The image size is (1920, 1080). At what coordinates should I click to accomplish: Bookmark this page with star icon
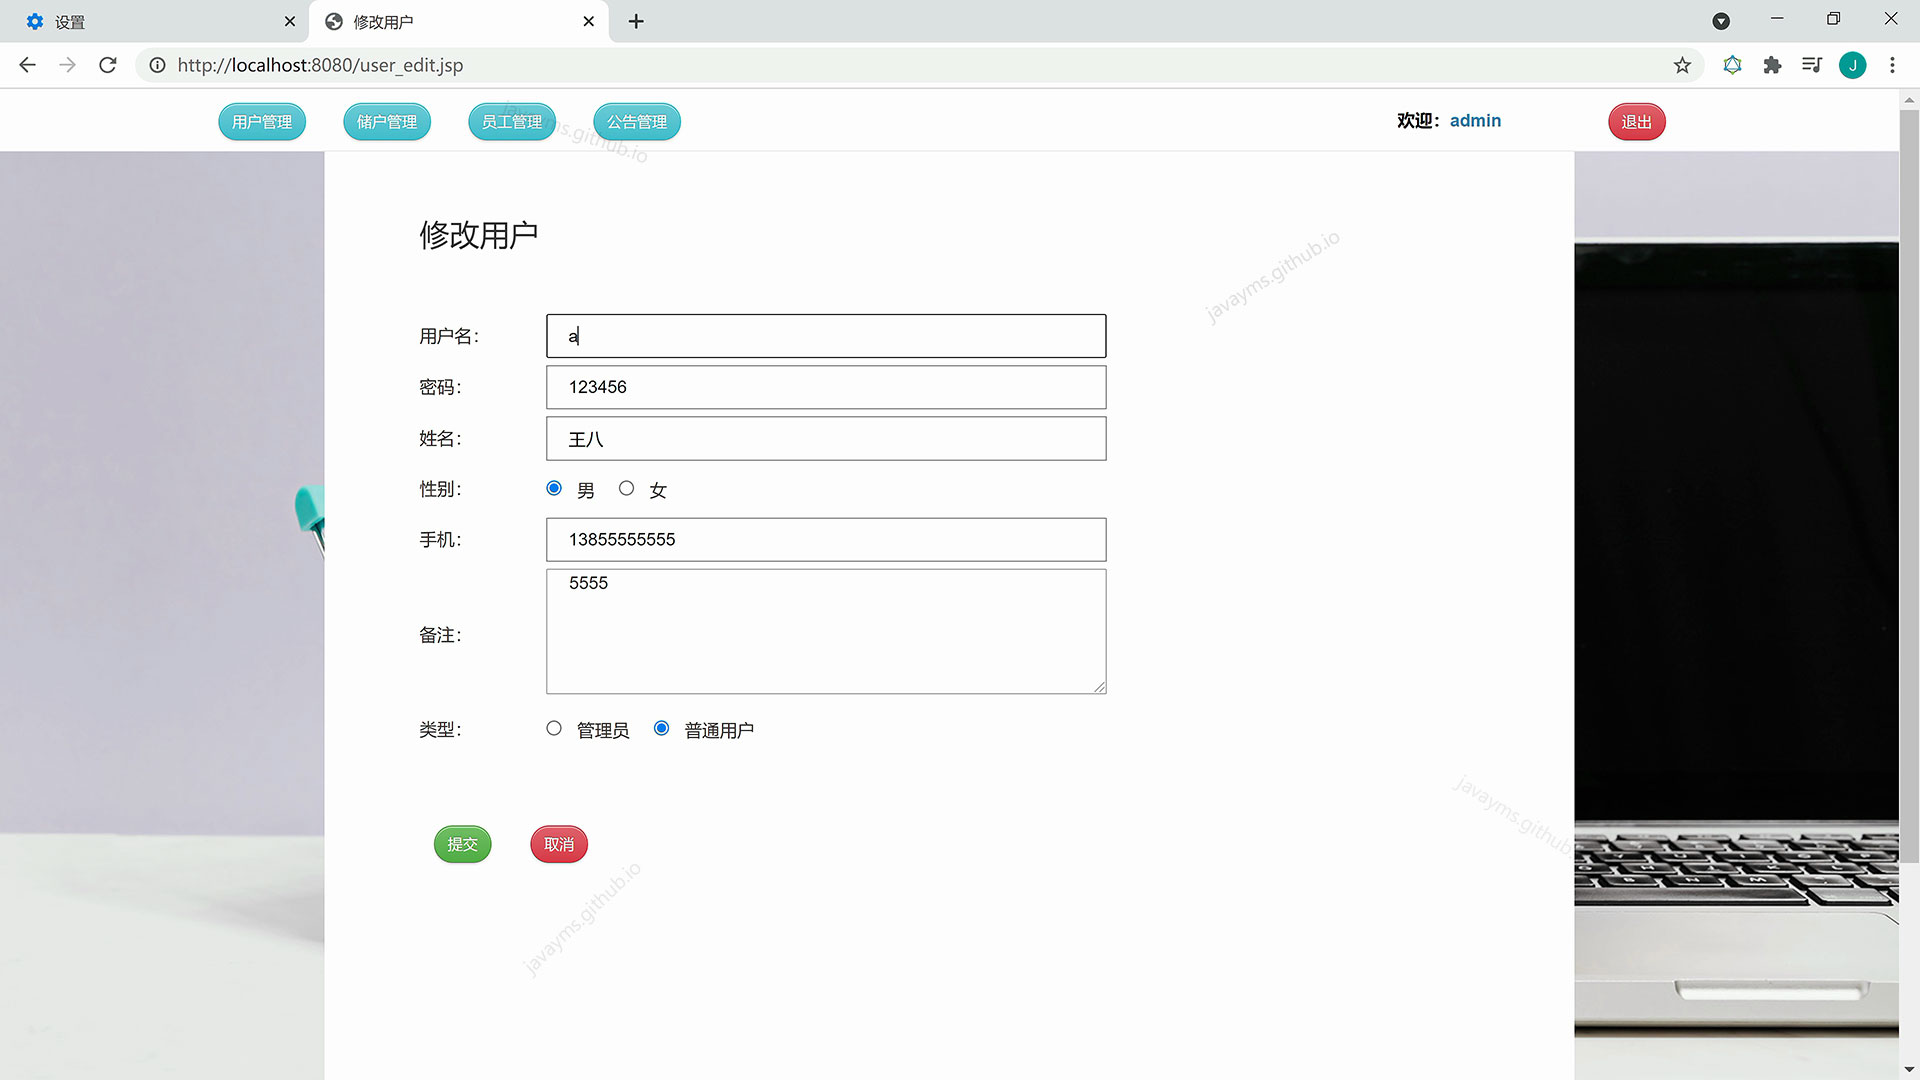point(1682,65)
